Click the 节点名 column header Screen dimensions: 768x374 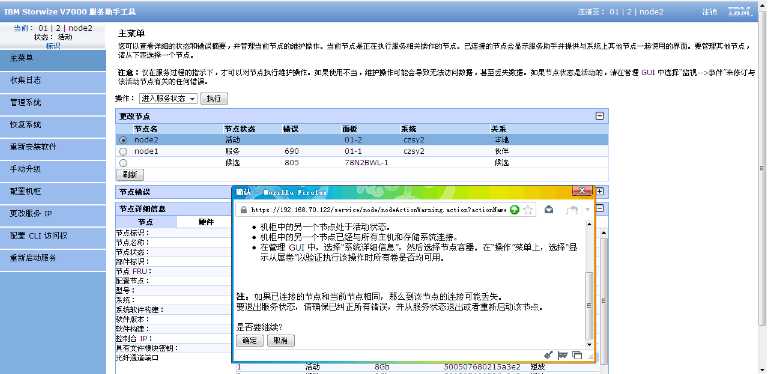pos(145,129)
